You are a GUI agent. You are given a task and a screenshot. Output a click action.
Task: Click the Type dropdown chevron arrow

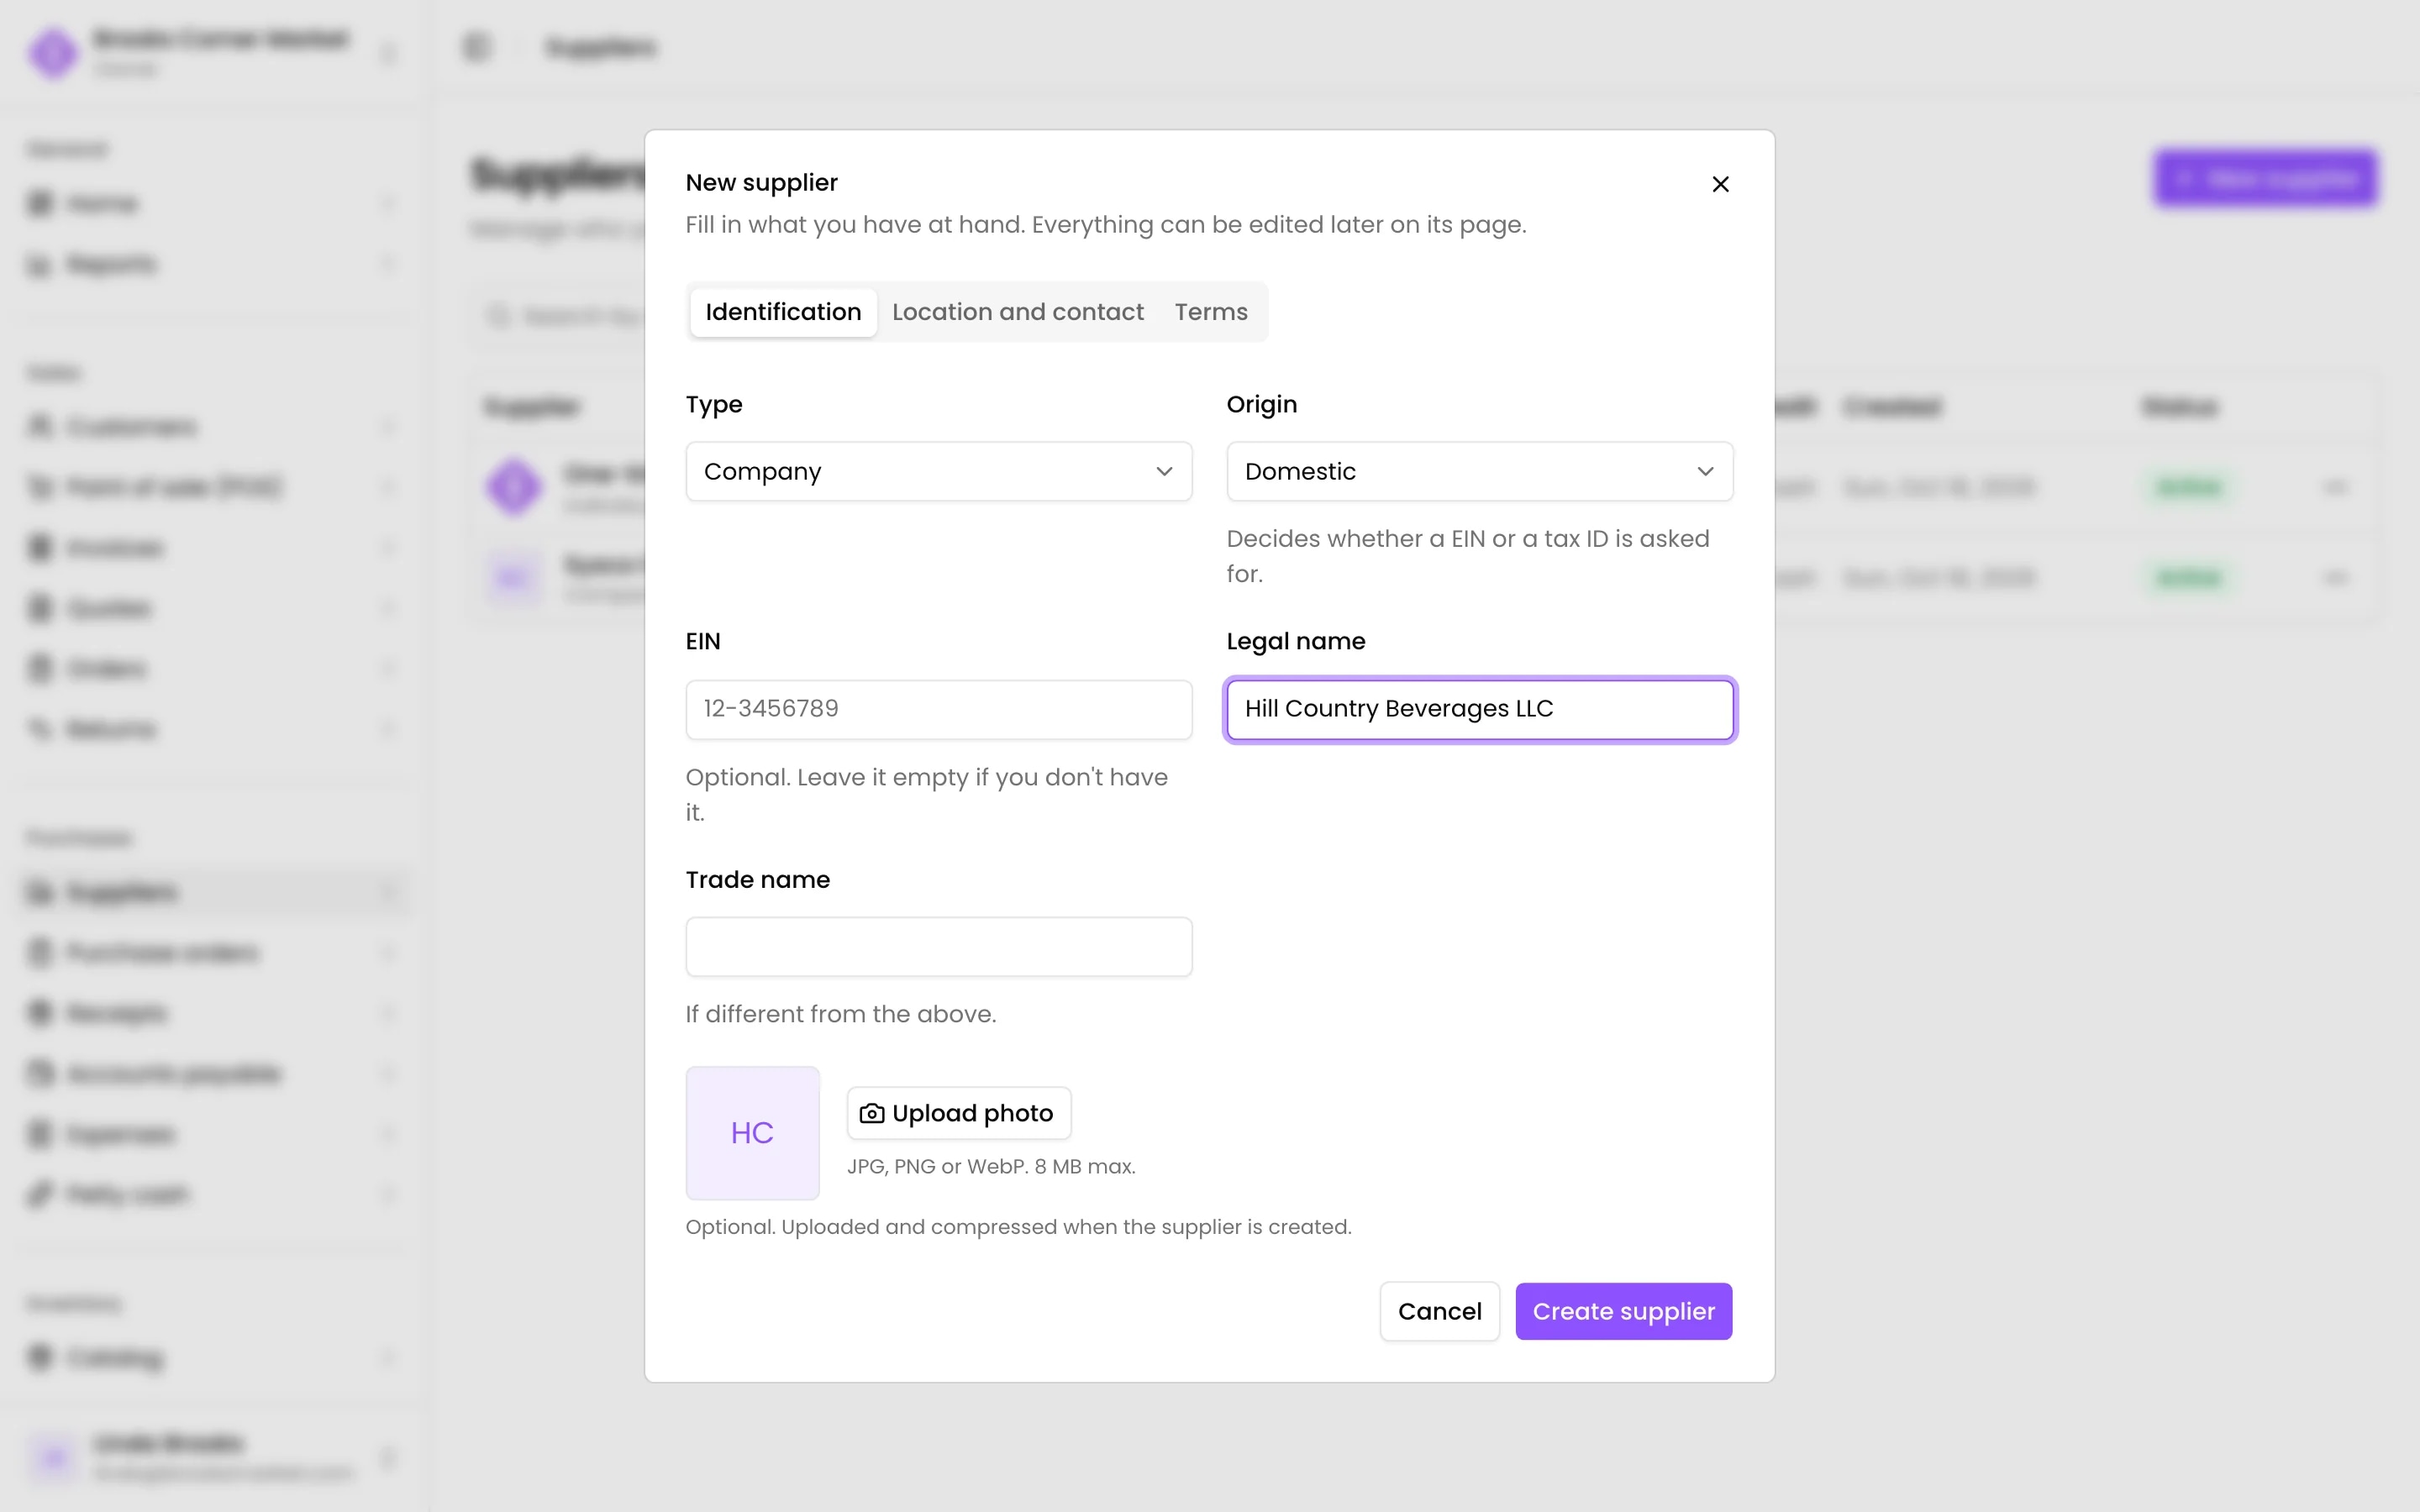click(x=1164, y=471)
